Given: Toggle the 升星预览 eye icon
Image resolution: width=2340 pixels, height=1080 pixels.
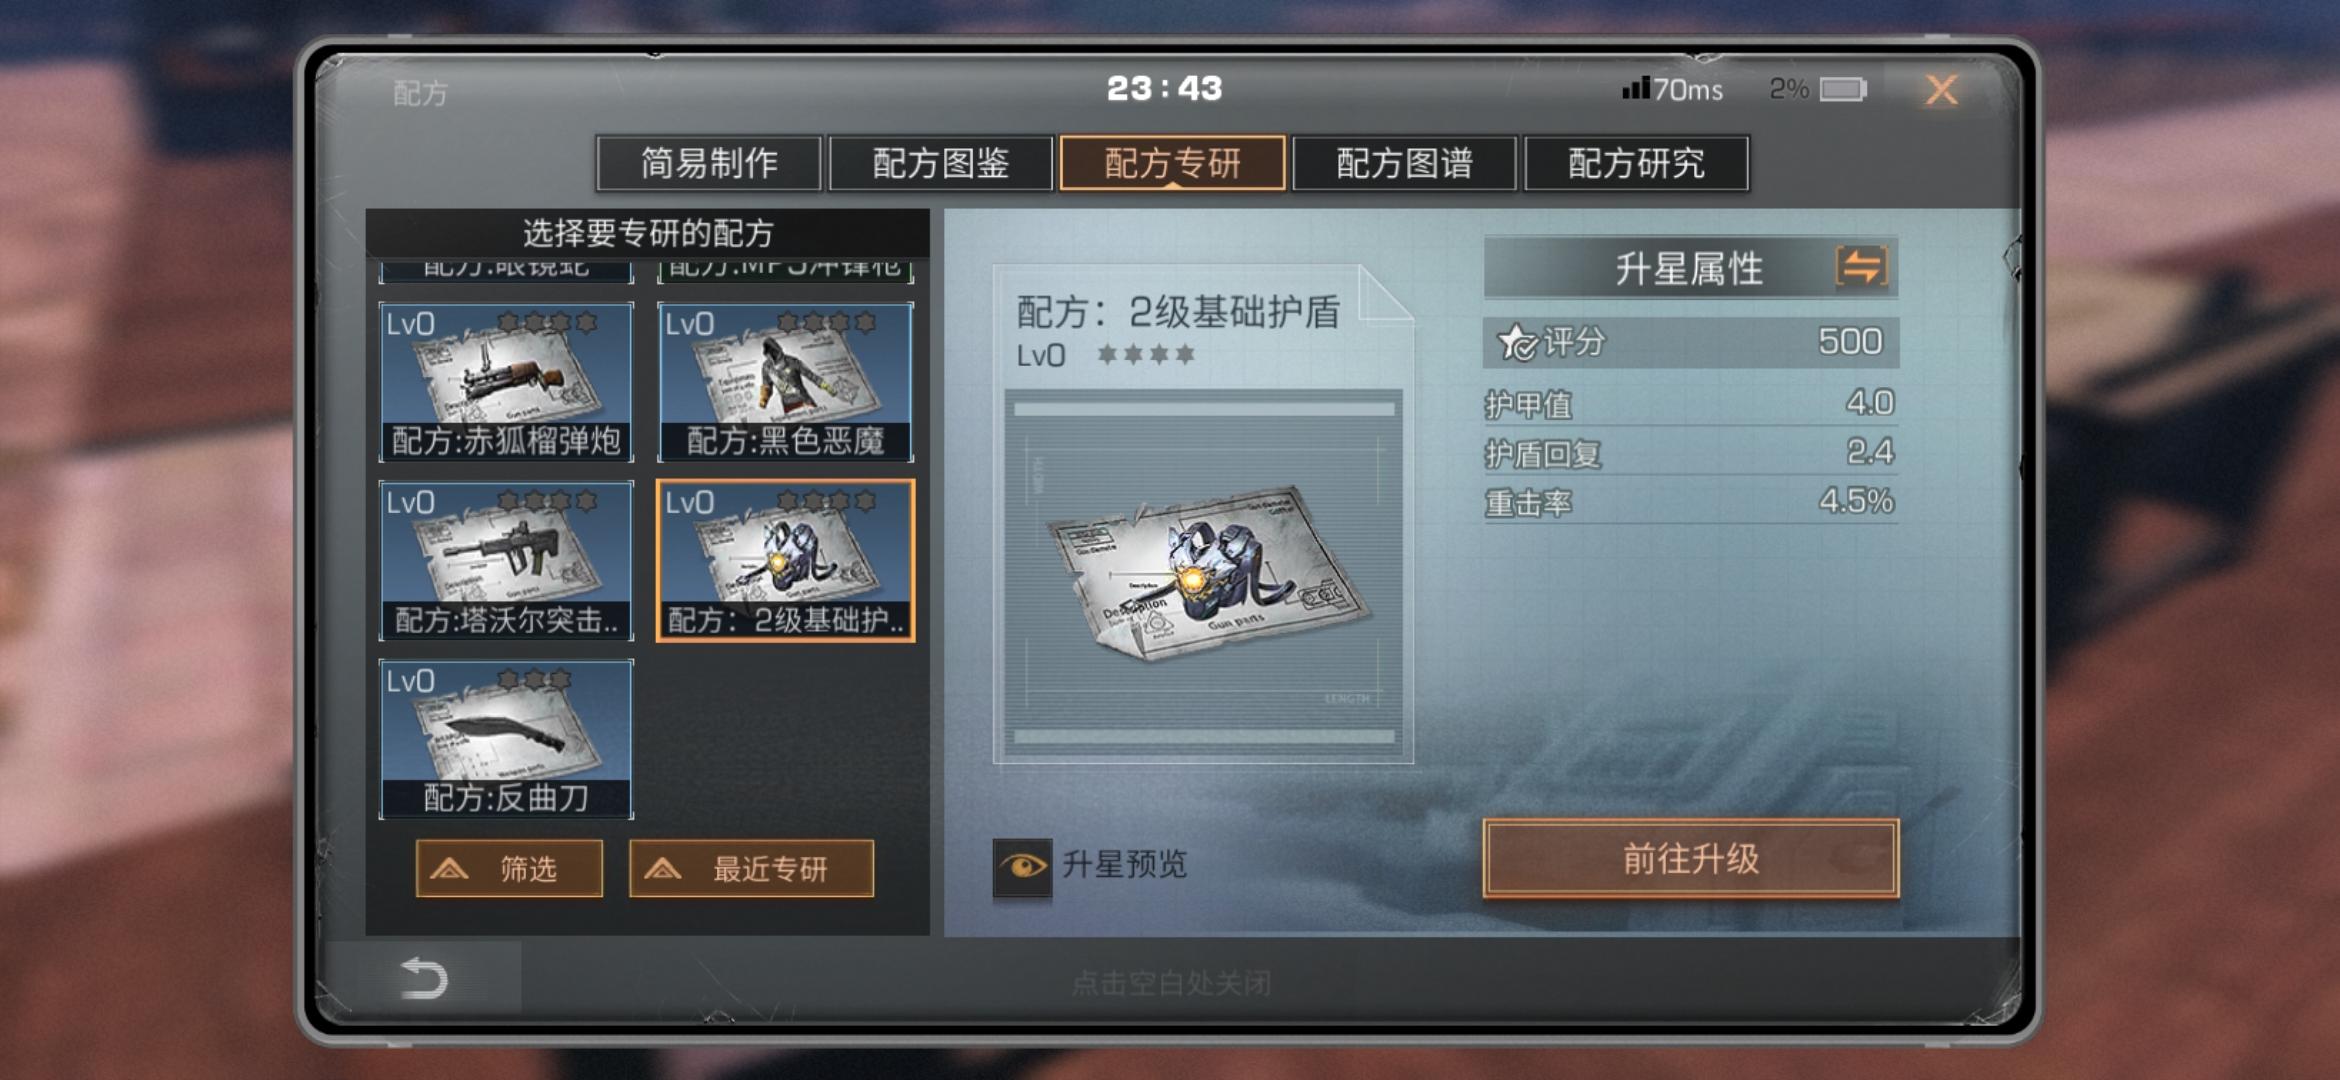Looking at the screenshot, I should [x=1022, y=866].
